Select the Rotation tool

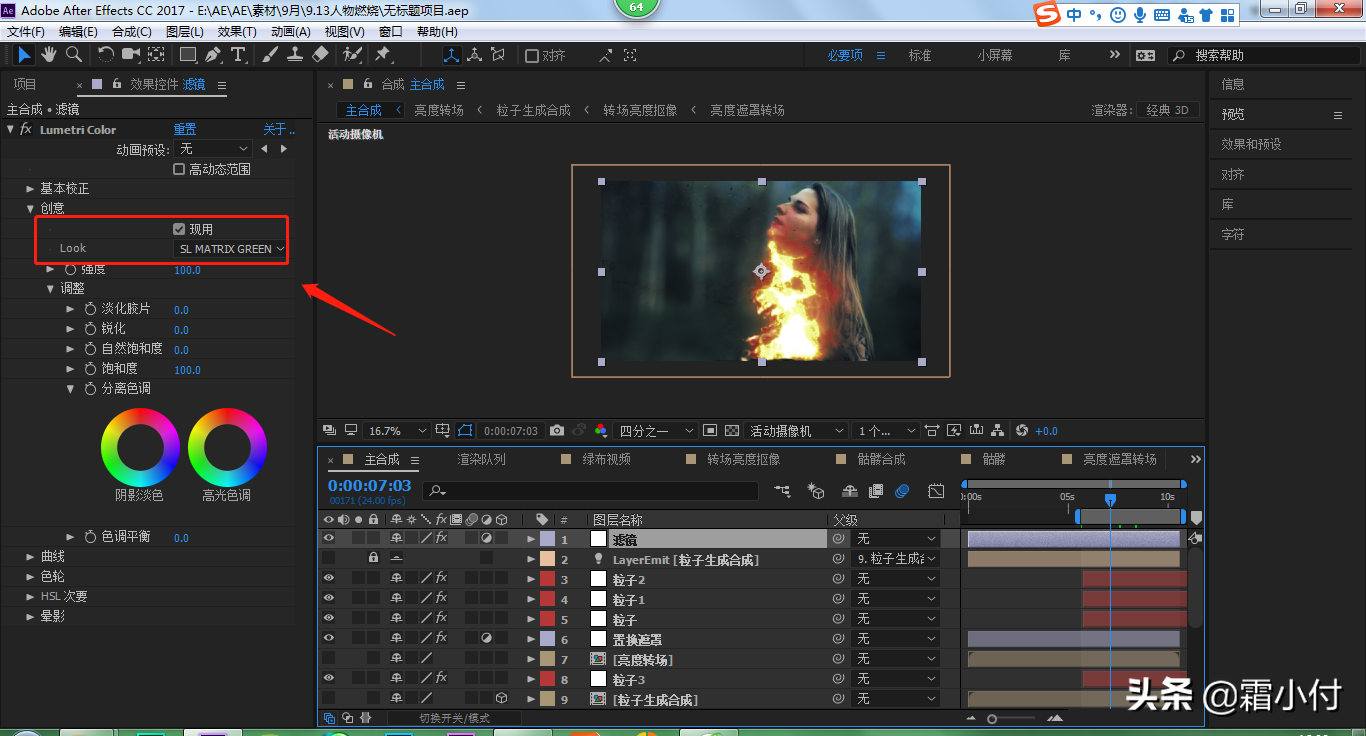[106, 55]
